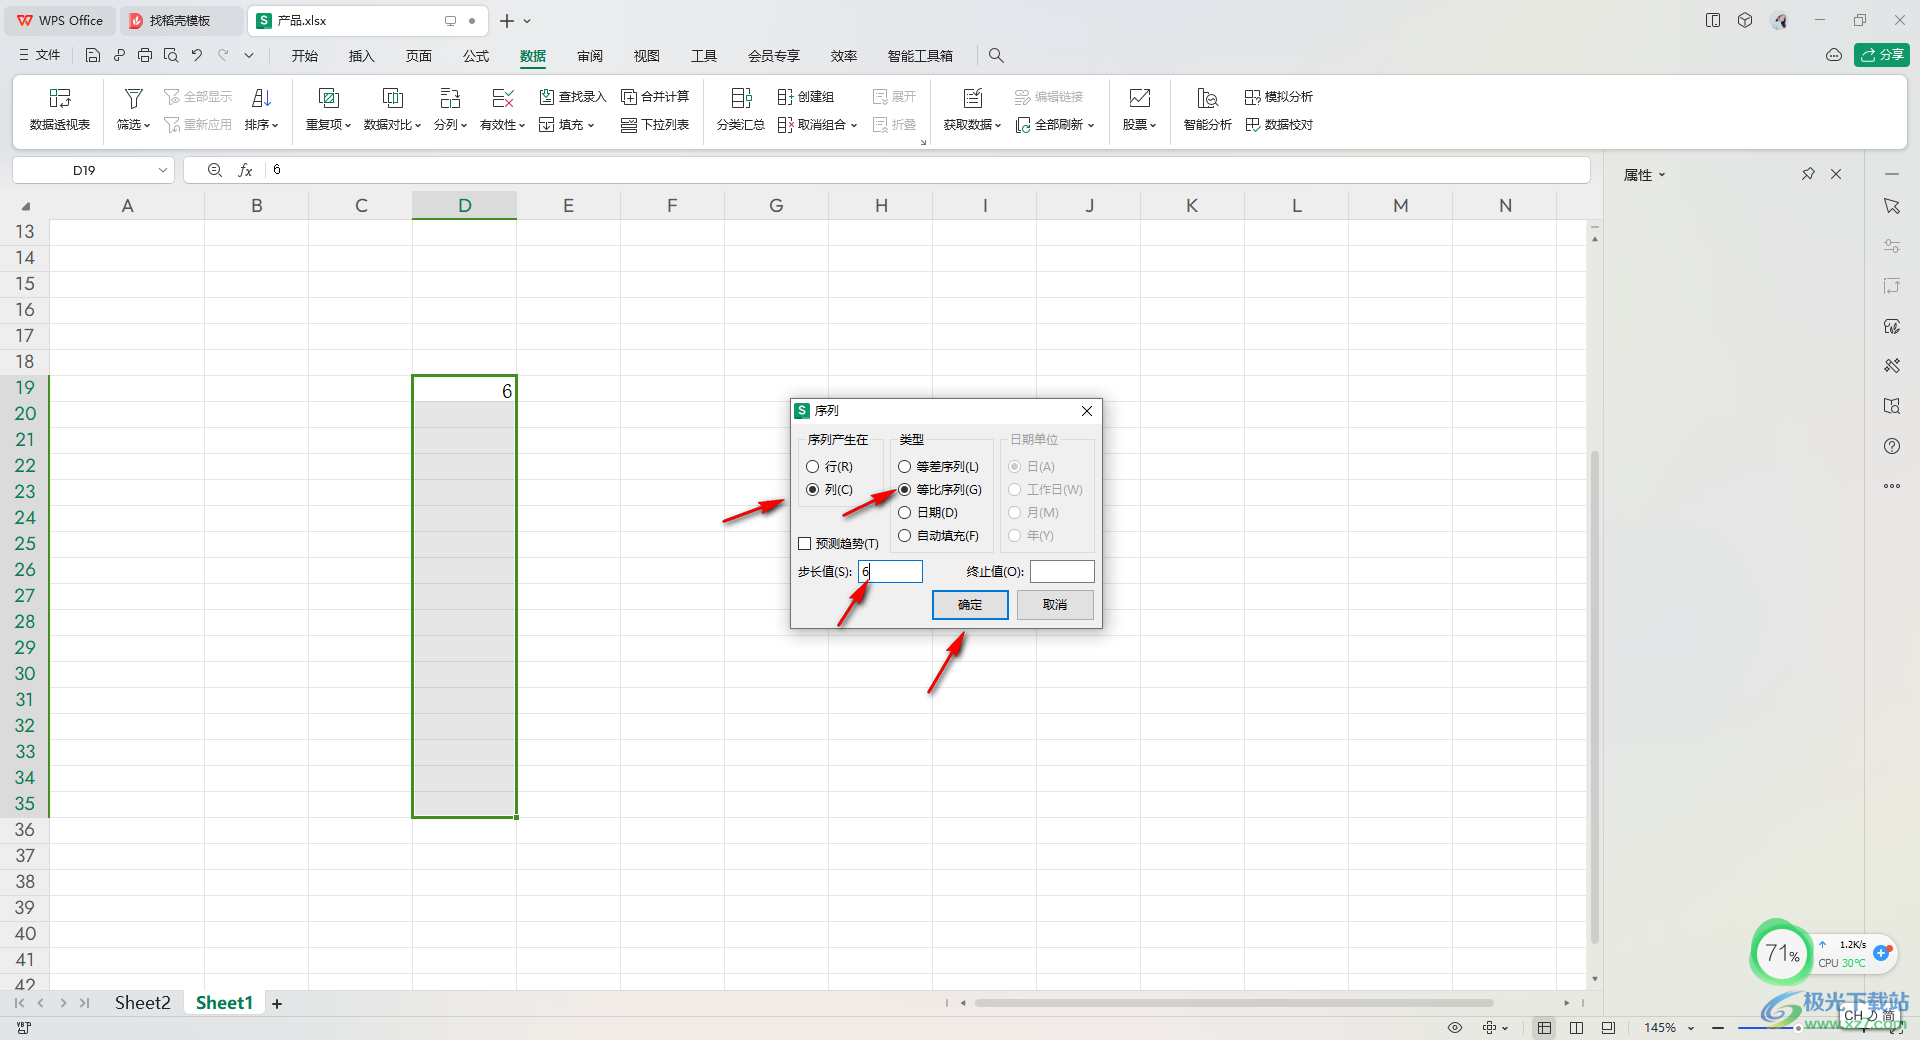The height and width of the screenshot is (1040, 1920).
Task: Click Create Group (创建组) in the ribbon
Action: pyautogui.click(x=806, y=97)
